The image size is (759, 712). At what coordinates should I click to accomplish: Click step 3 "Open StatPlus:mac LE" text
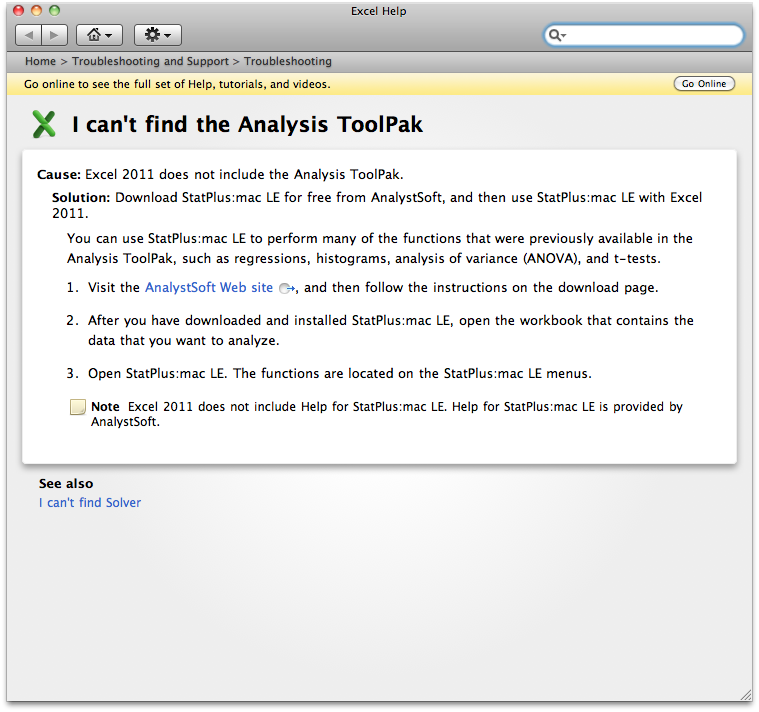pos(340,374)
